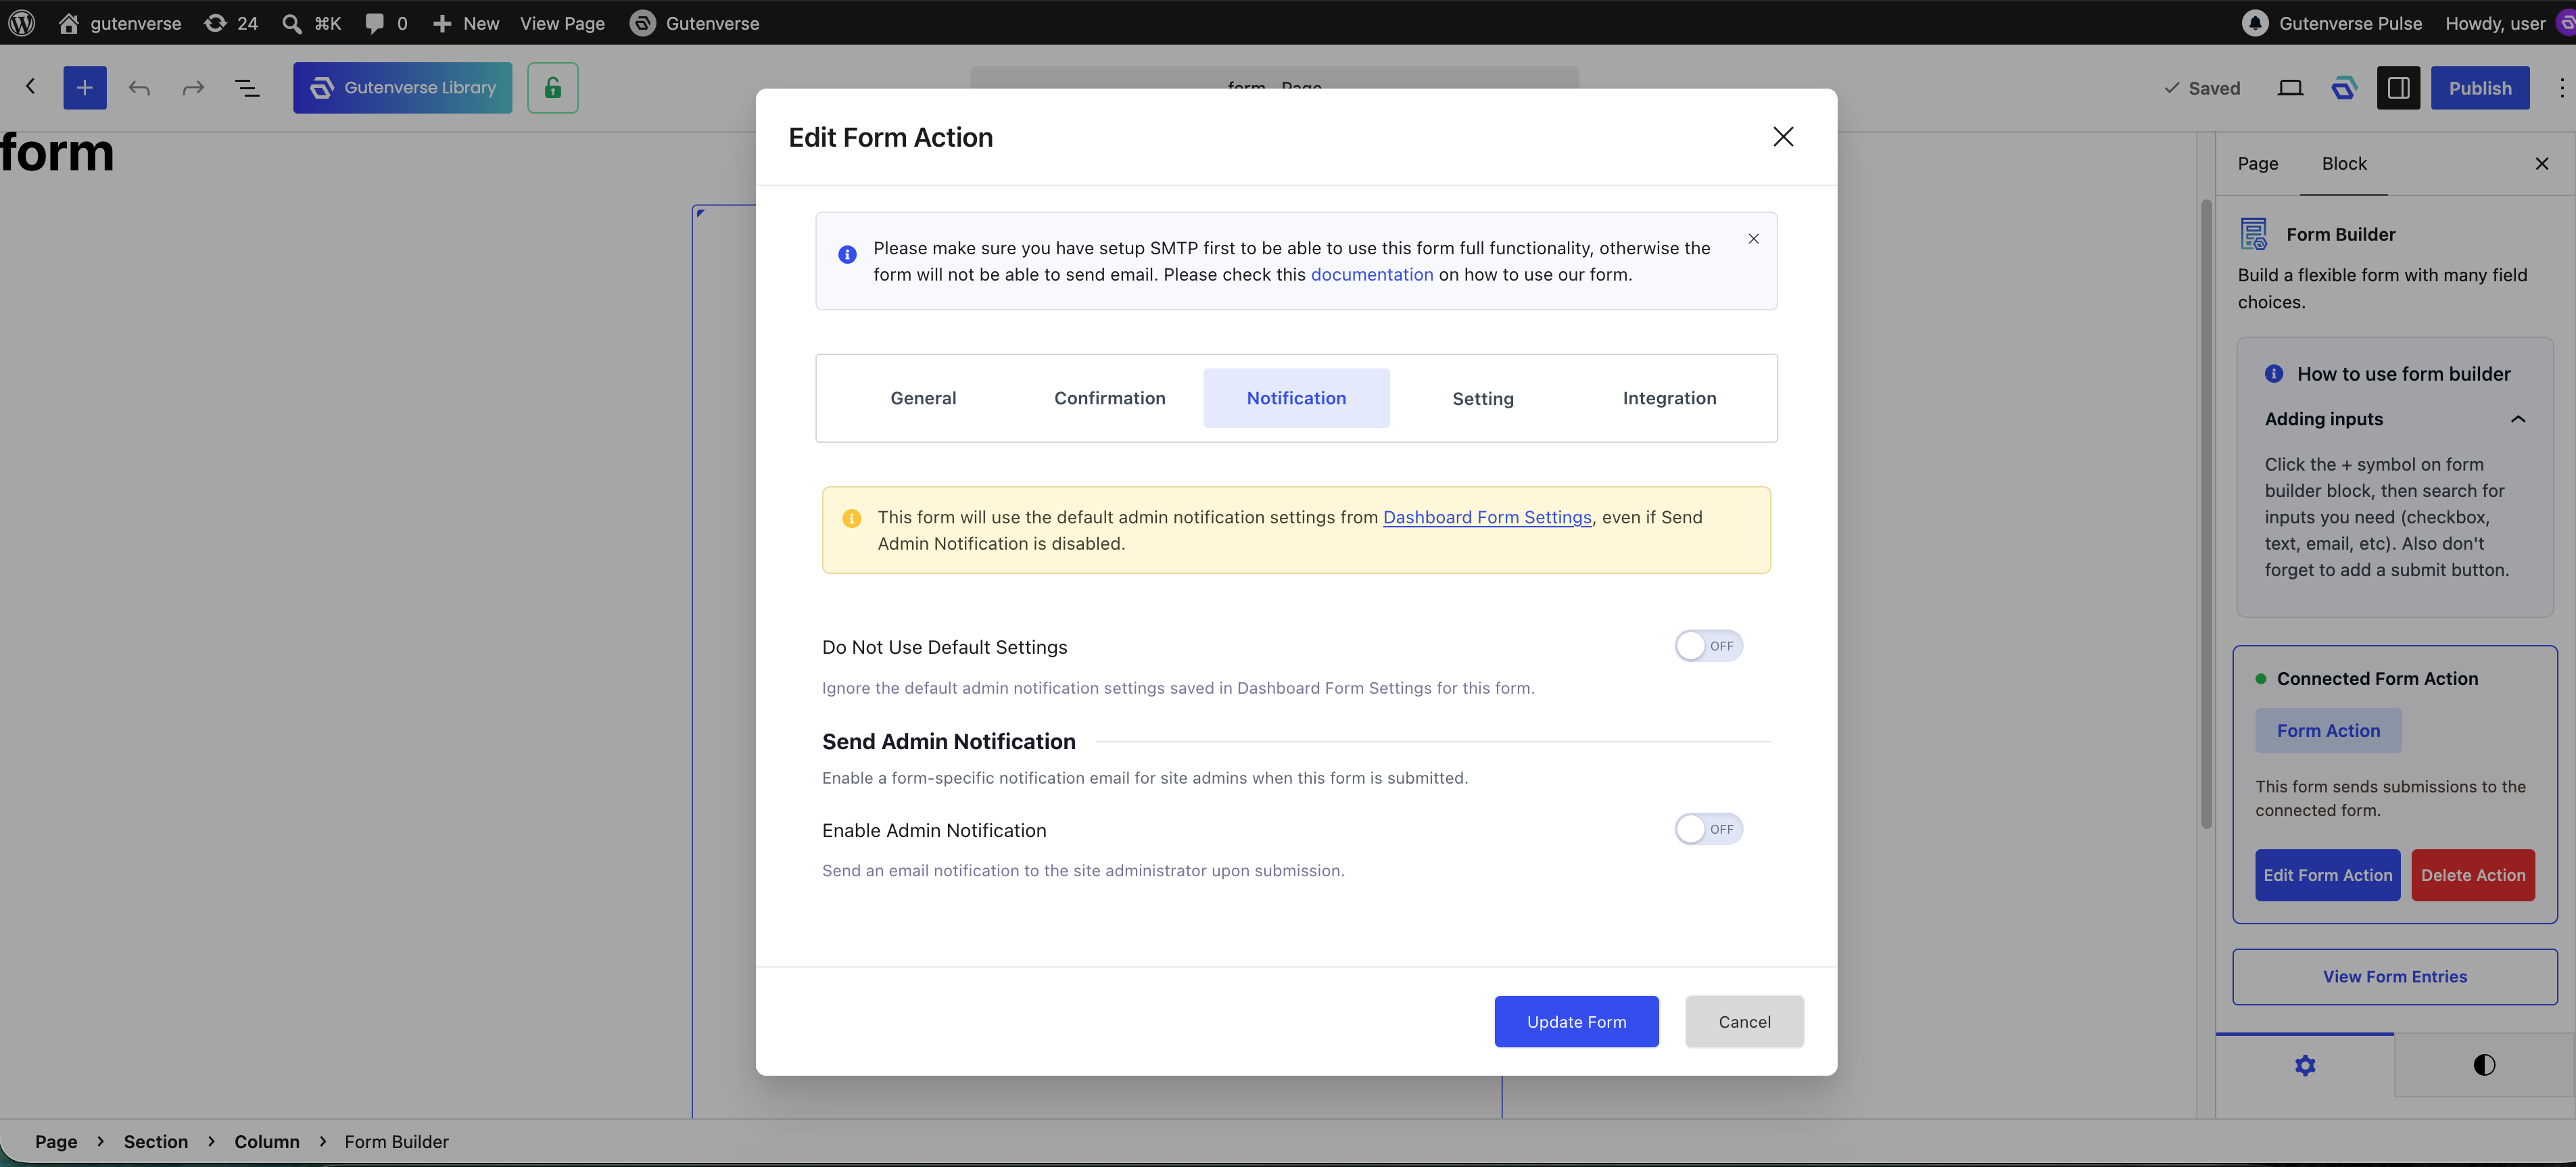Open the laptop preview device icon
The width and height of the screenshot is (2576, 1167).
click(2290, 88)
